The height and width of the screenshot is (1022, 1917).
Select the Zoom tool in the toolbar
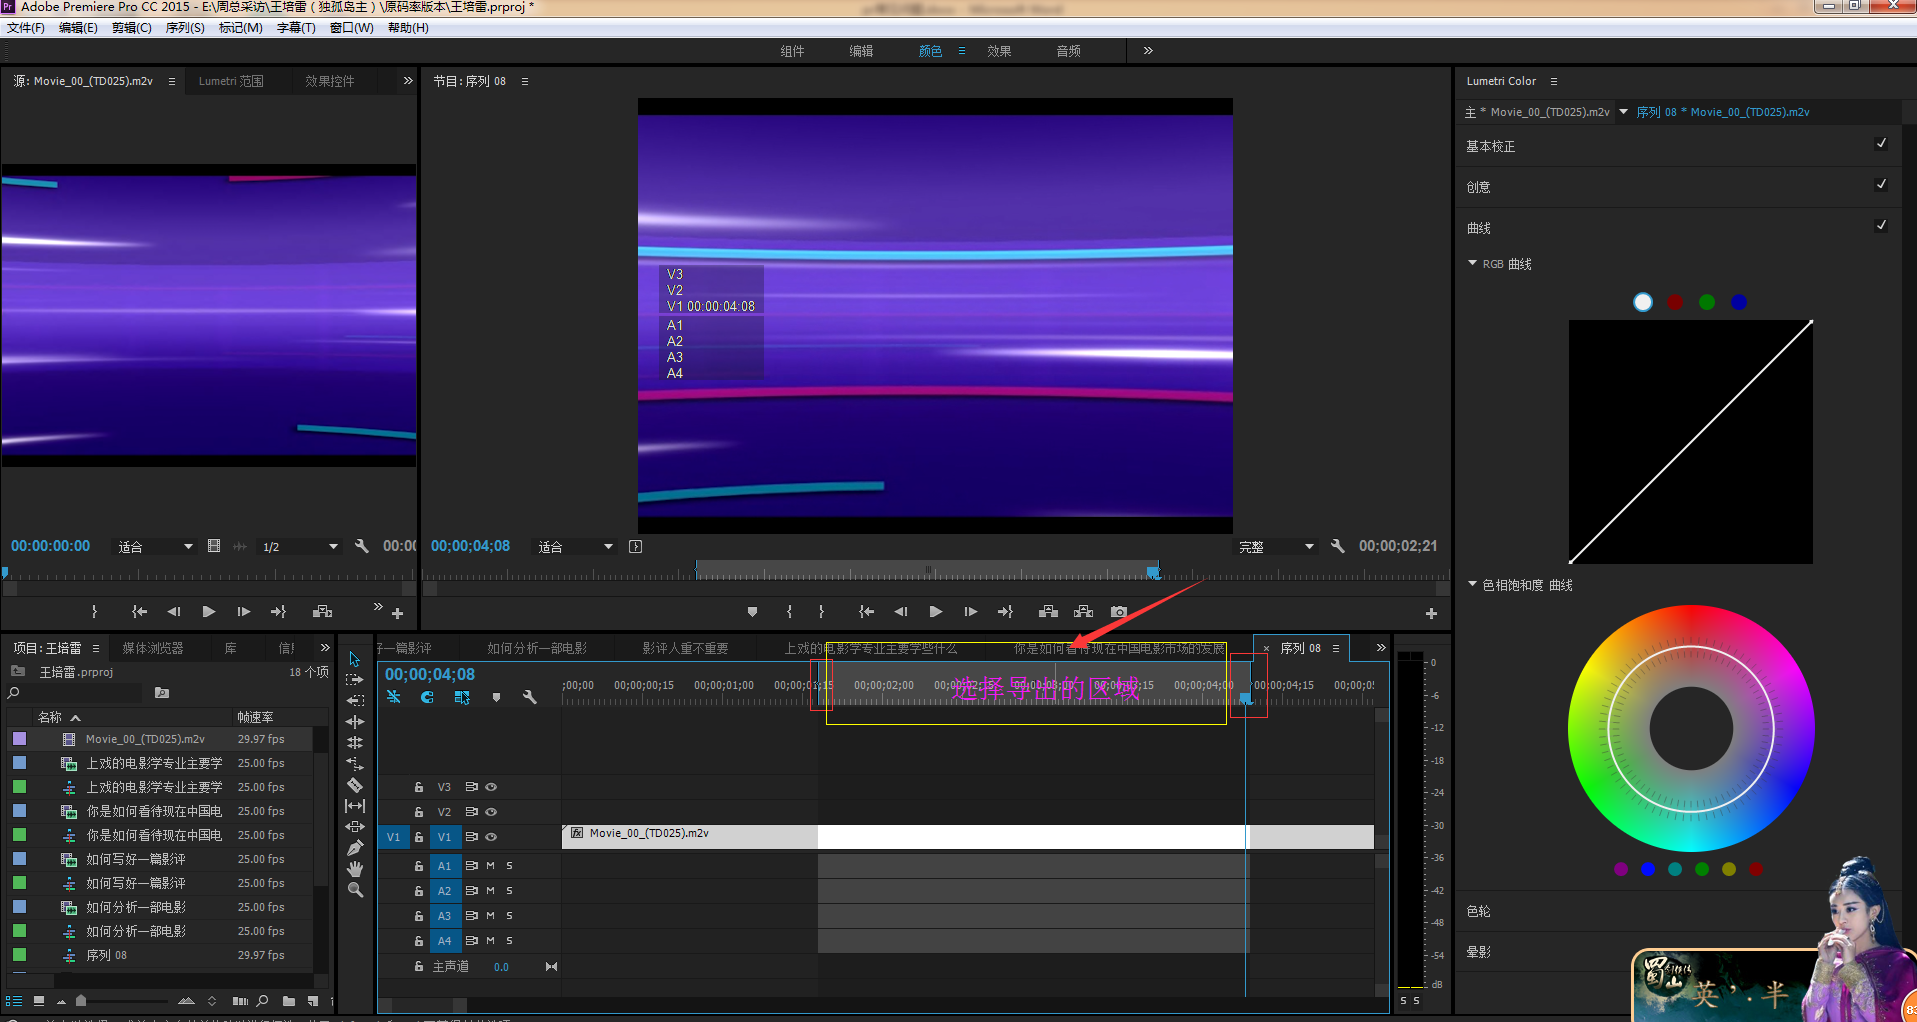click(x=355, y=890)
